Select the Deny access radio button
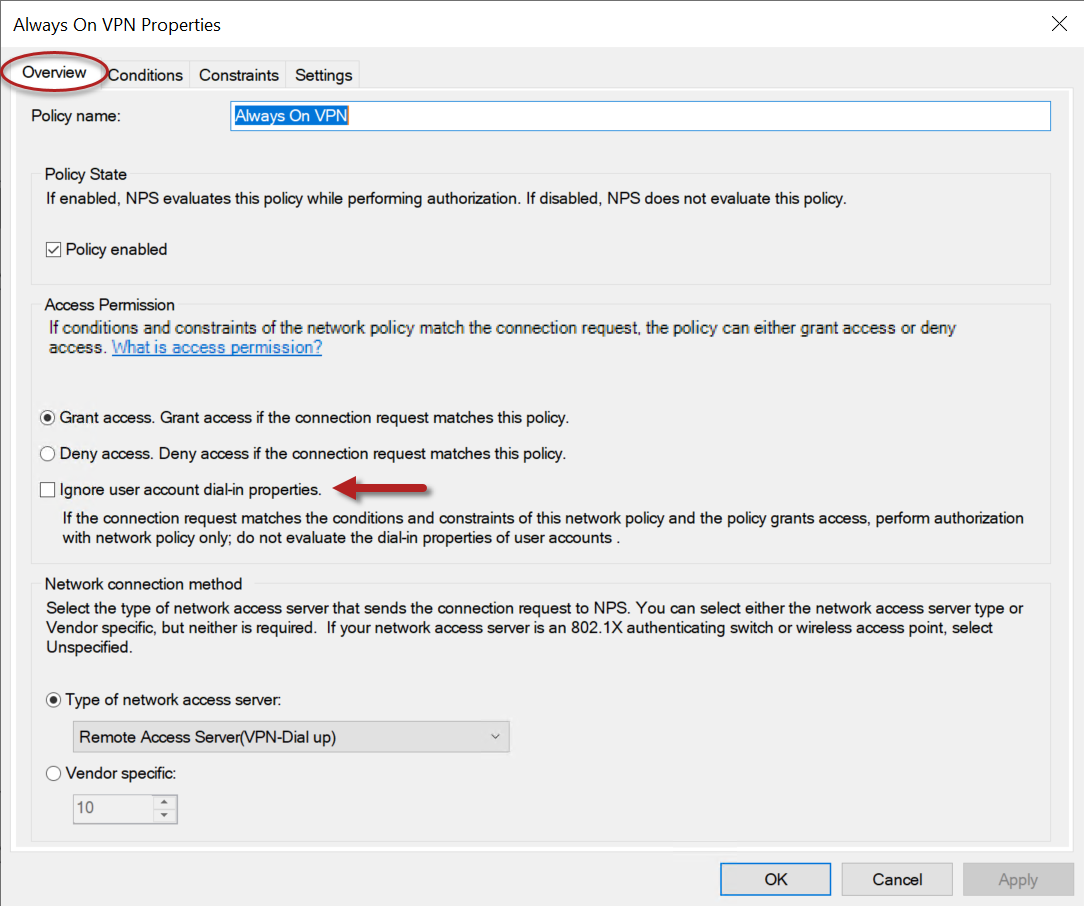Image resolution: width=1084 pixels, height=906 pixels. 47,453
